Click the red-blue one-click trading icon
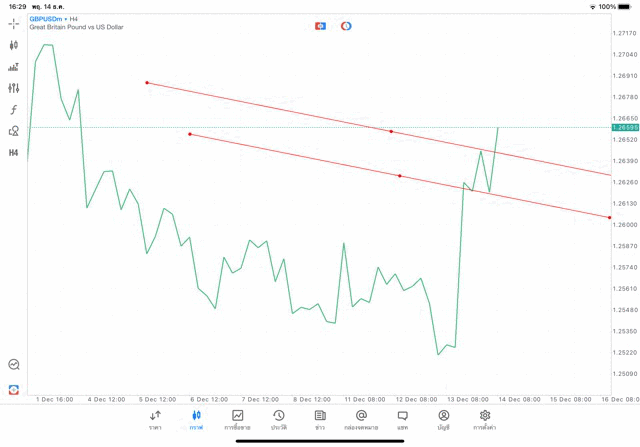640x447 pixels. [x=320, y=25]
